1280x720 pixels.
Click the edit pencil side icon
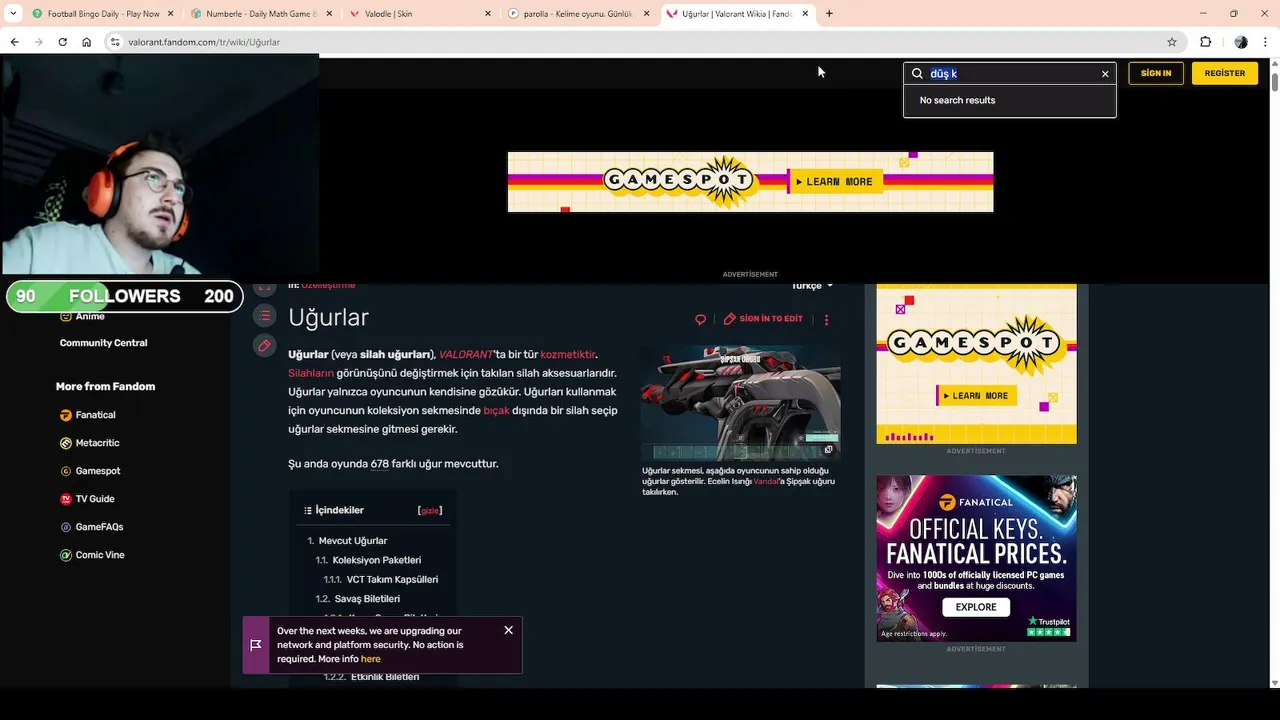[x=264, y=346]
